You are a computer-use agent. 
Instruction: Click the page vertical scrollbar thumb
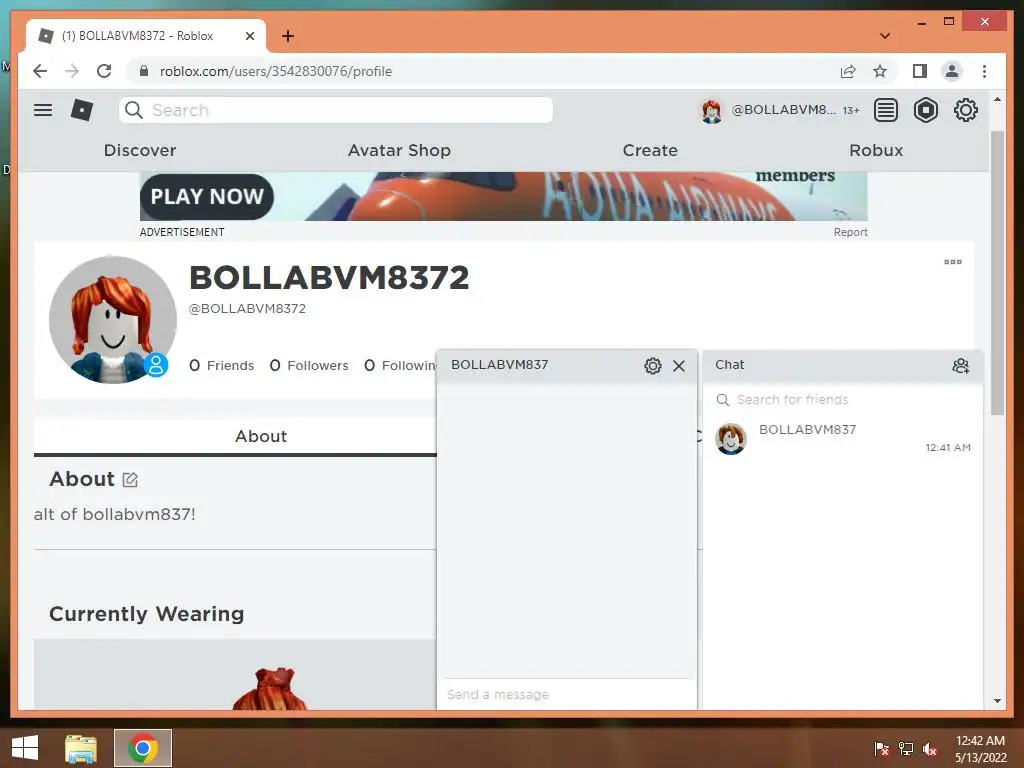pos(997,273)
